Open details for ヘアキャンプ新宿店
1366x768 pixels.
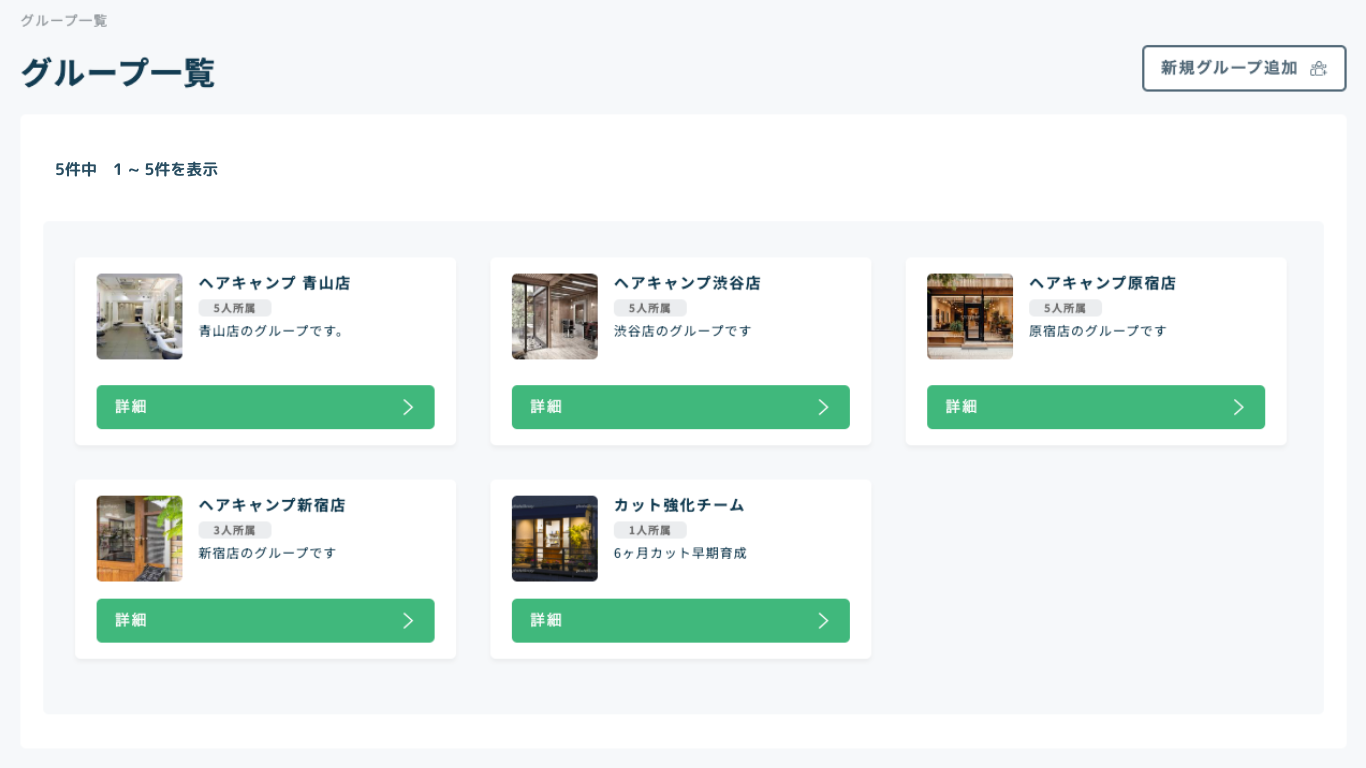(x=265, y=621)
